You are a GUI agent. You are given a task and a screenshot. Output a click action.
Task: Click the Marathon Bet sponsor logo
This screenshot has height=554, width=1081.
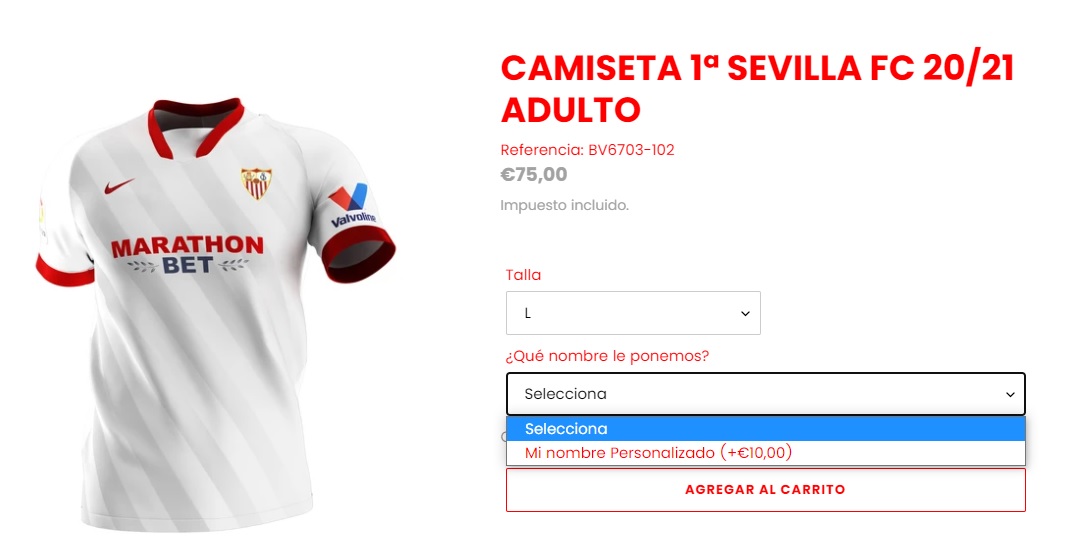point(187,254)
